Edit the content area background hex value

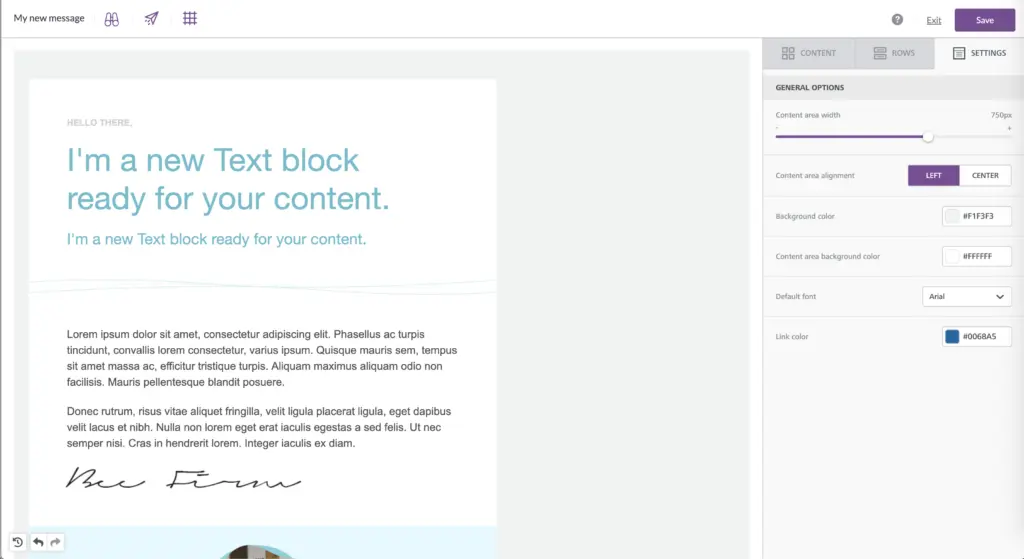(x=978, y=257)
